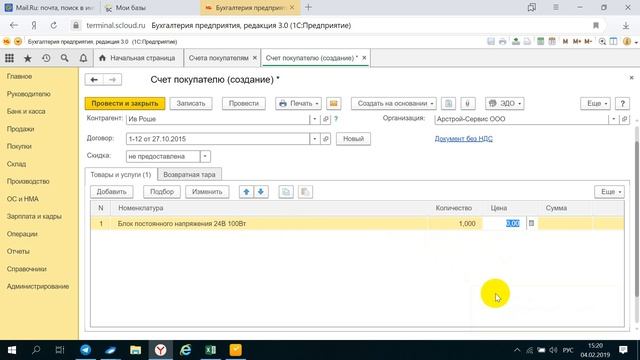Go forward with the document right arrow
640x360 pixels.
[112, 80]
